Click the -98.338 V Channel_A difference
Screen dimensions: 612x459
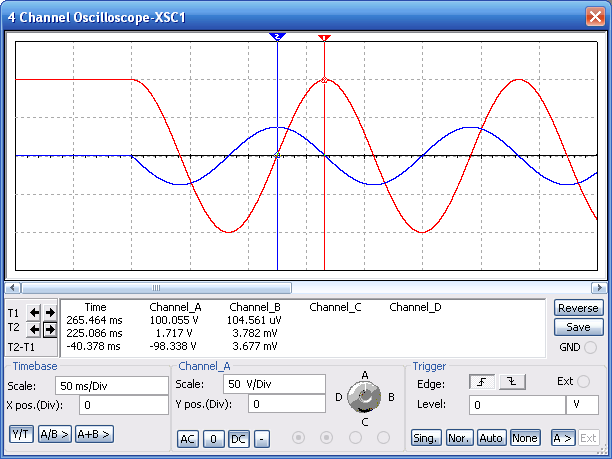[x=173, y=346]
